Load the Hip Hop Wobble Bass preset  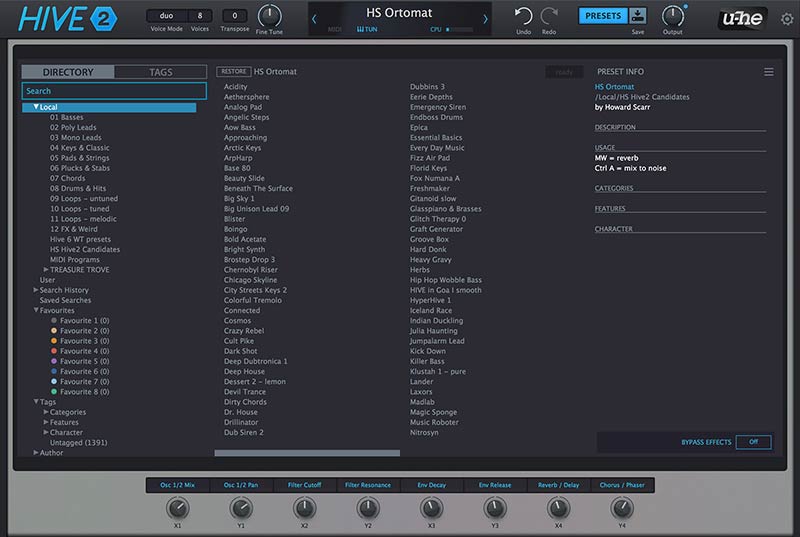[445, 280]
